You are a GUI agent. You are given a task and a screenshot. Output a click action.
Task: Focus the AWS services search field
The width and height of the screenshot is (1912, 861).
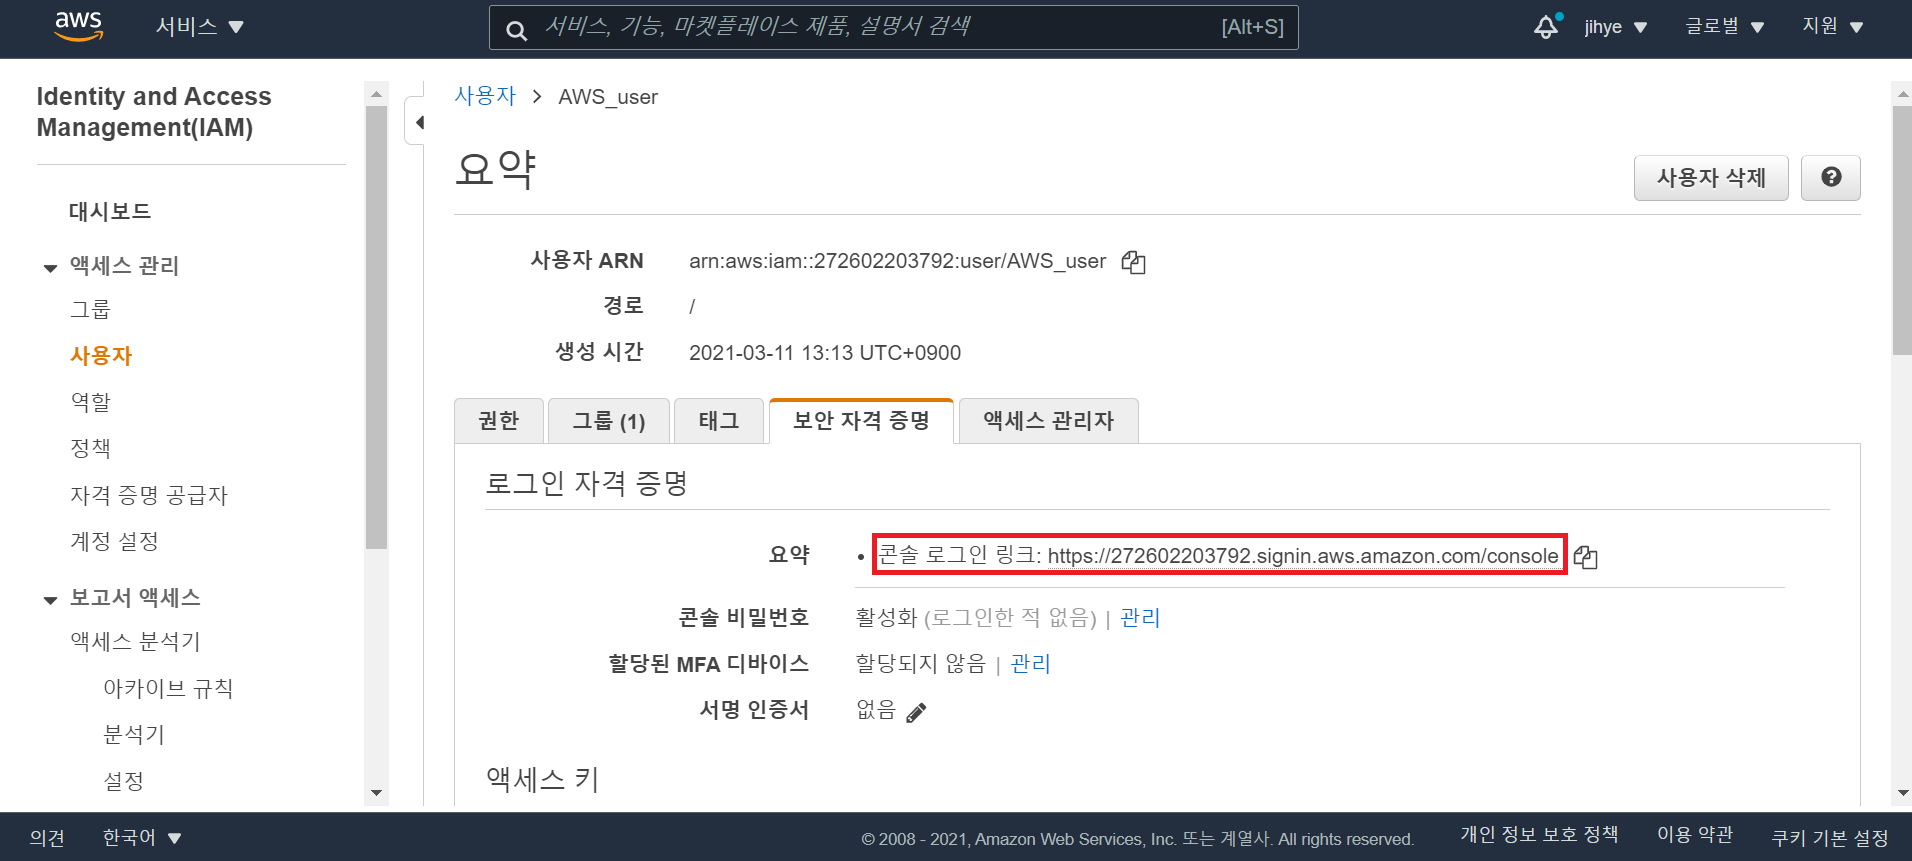click(x=893, y=27)
